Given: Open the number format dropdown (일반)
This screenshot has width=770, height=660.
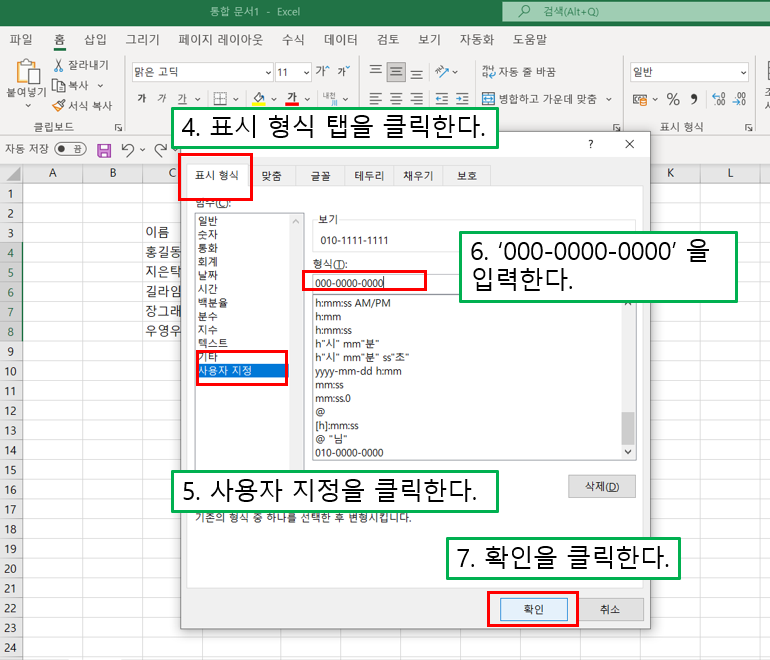Looking at the screenshot, I should point(743,73).
